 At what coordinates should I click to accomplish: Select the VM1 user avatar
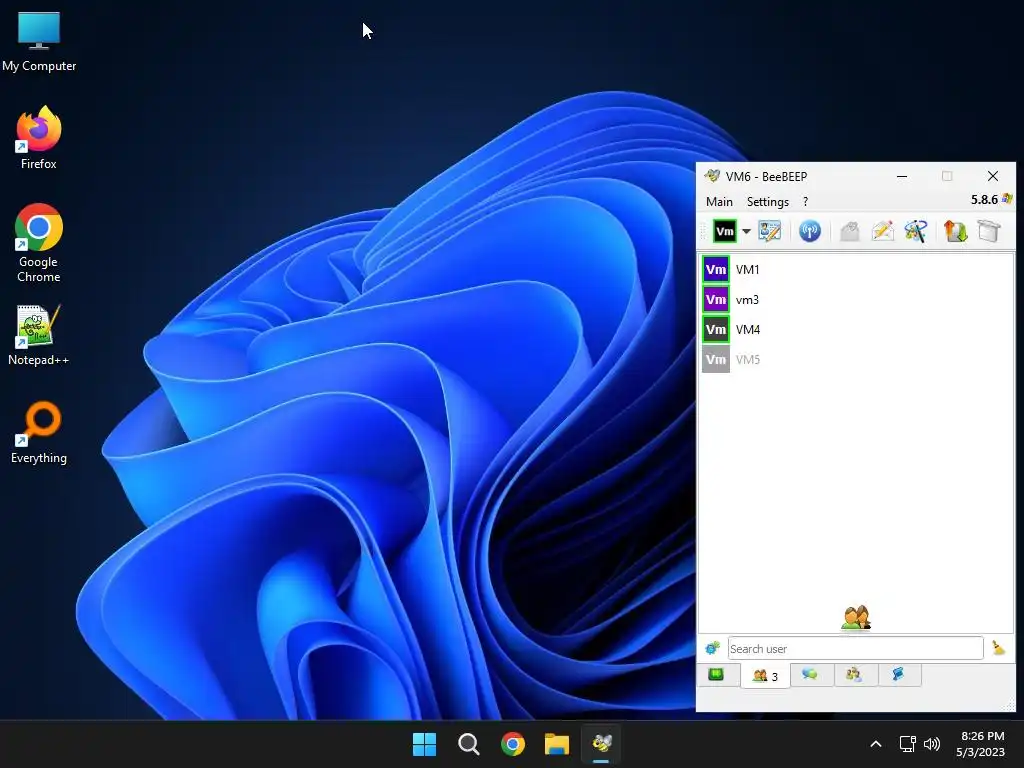[716, 270]
